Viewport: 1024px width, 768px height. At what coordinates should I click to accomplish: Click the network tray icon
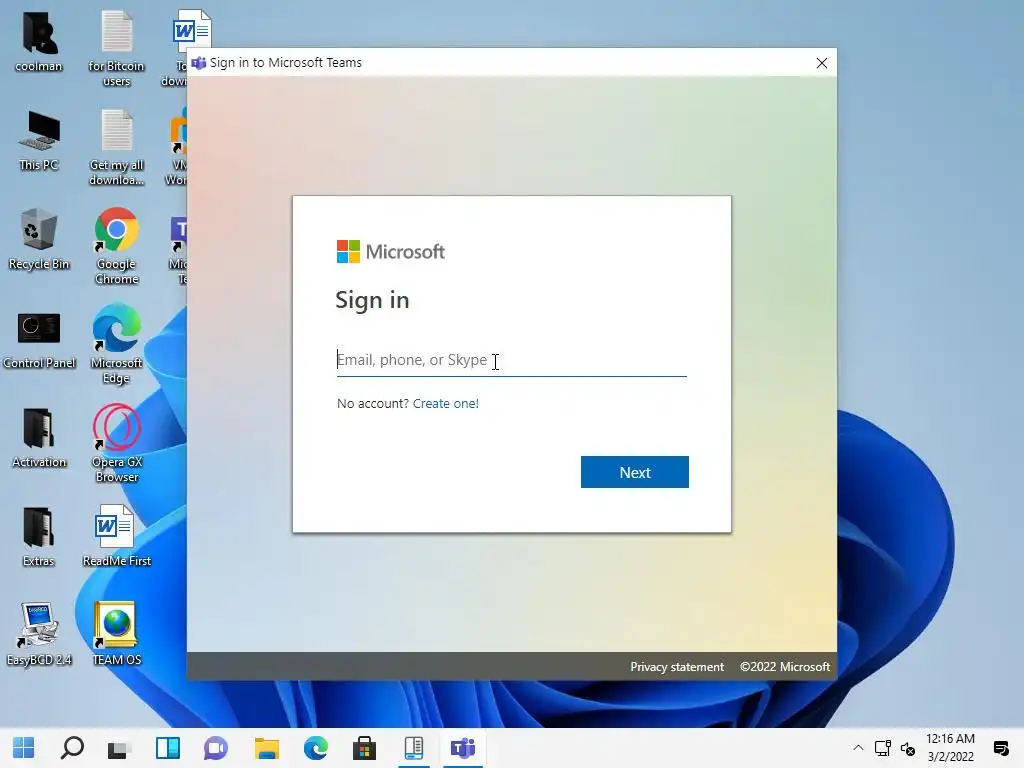[883, 748]
